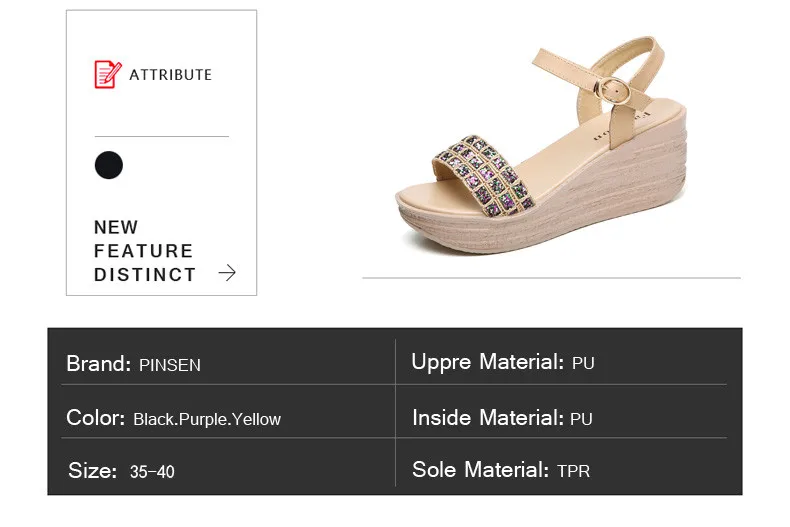The image size is (790, 527).
Task: Select the 35-40 size value
Action: click(x=152, y=472)
